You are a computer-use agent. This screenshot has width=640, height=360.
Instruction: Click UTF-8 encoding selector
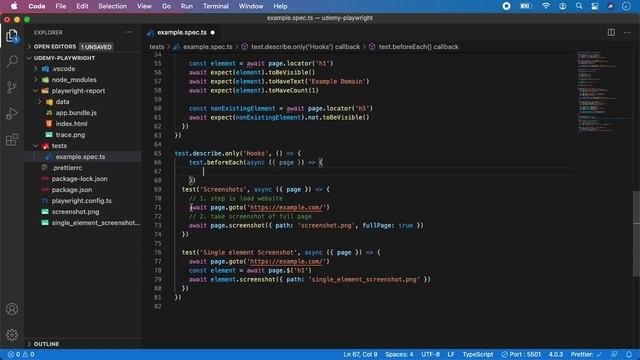point(430,354)
